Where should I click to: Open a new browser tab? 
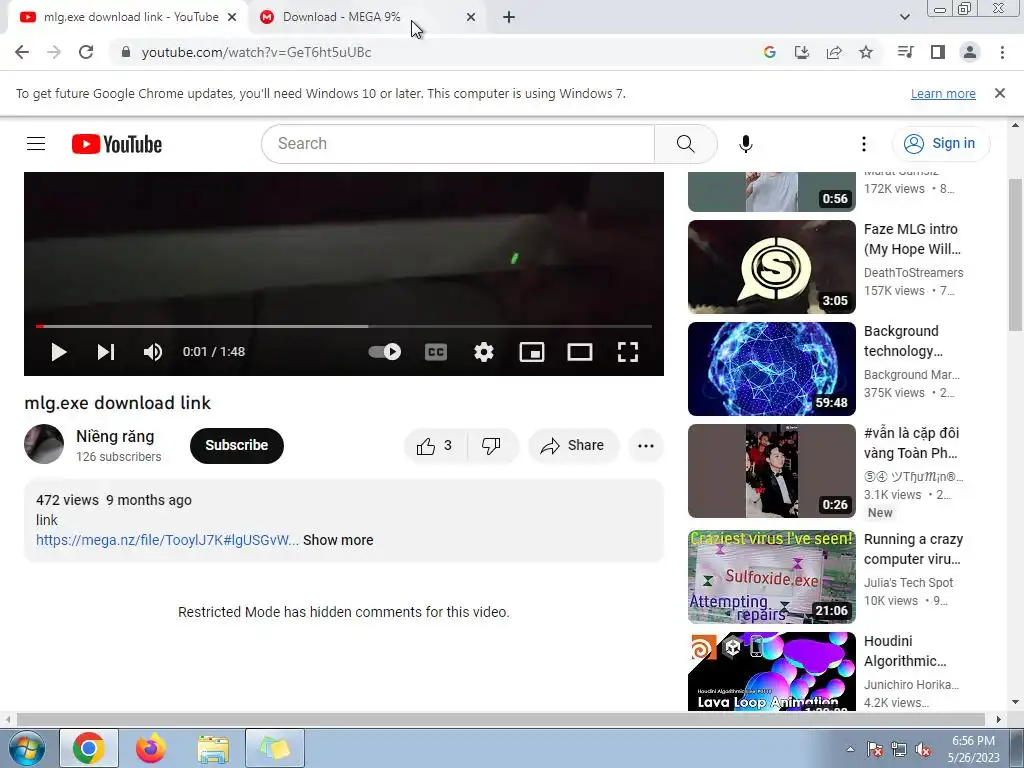click(x=509, y=17)
